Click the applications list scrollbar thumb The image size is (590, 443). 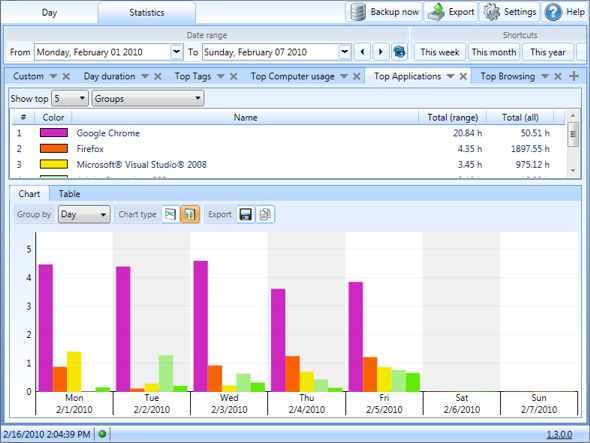(573, 134)
